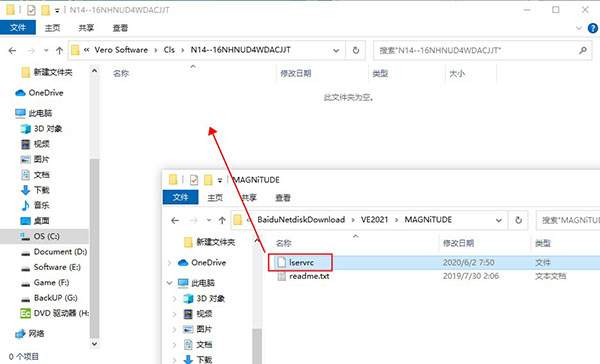Click back arrow in MAGNiTUDE window
Image resolution: width=600 pixels, height=364 pixels.
point(175,220)
